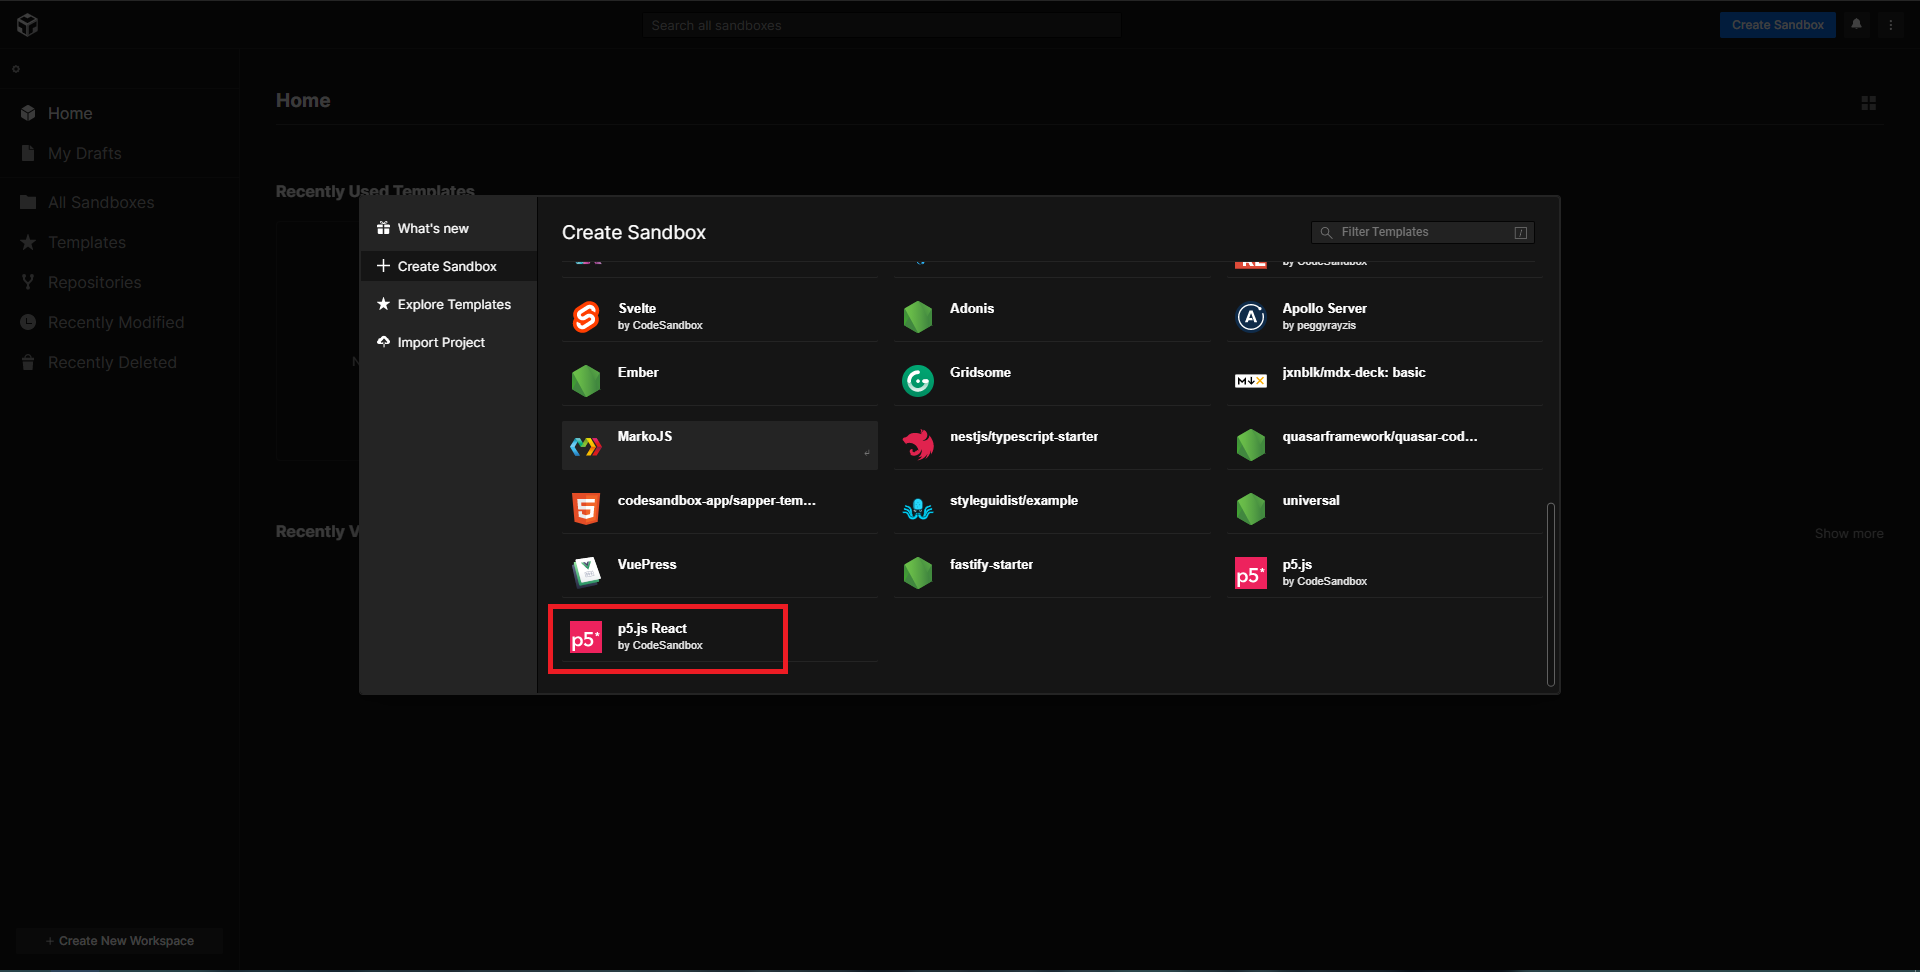Open the top-right kebab menu
The width and height of the screenshot is (1920, 972).
(x=1890, y=25)
